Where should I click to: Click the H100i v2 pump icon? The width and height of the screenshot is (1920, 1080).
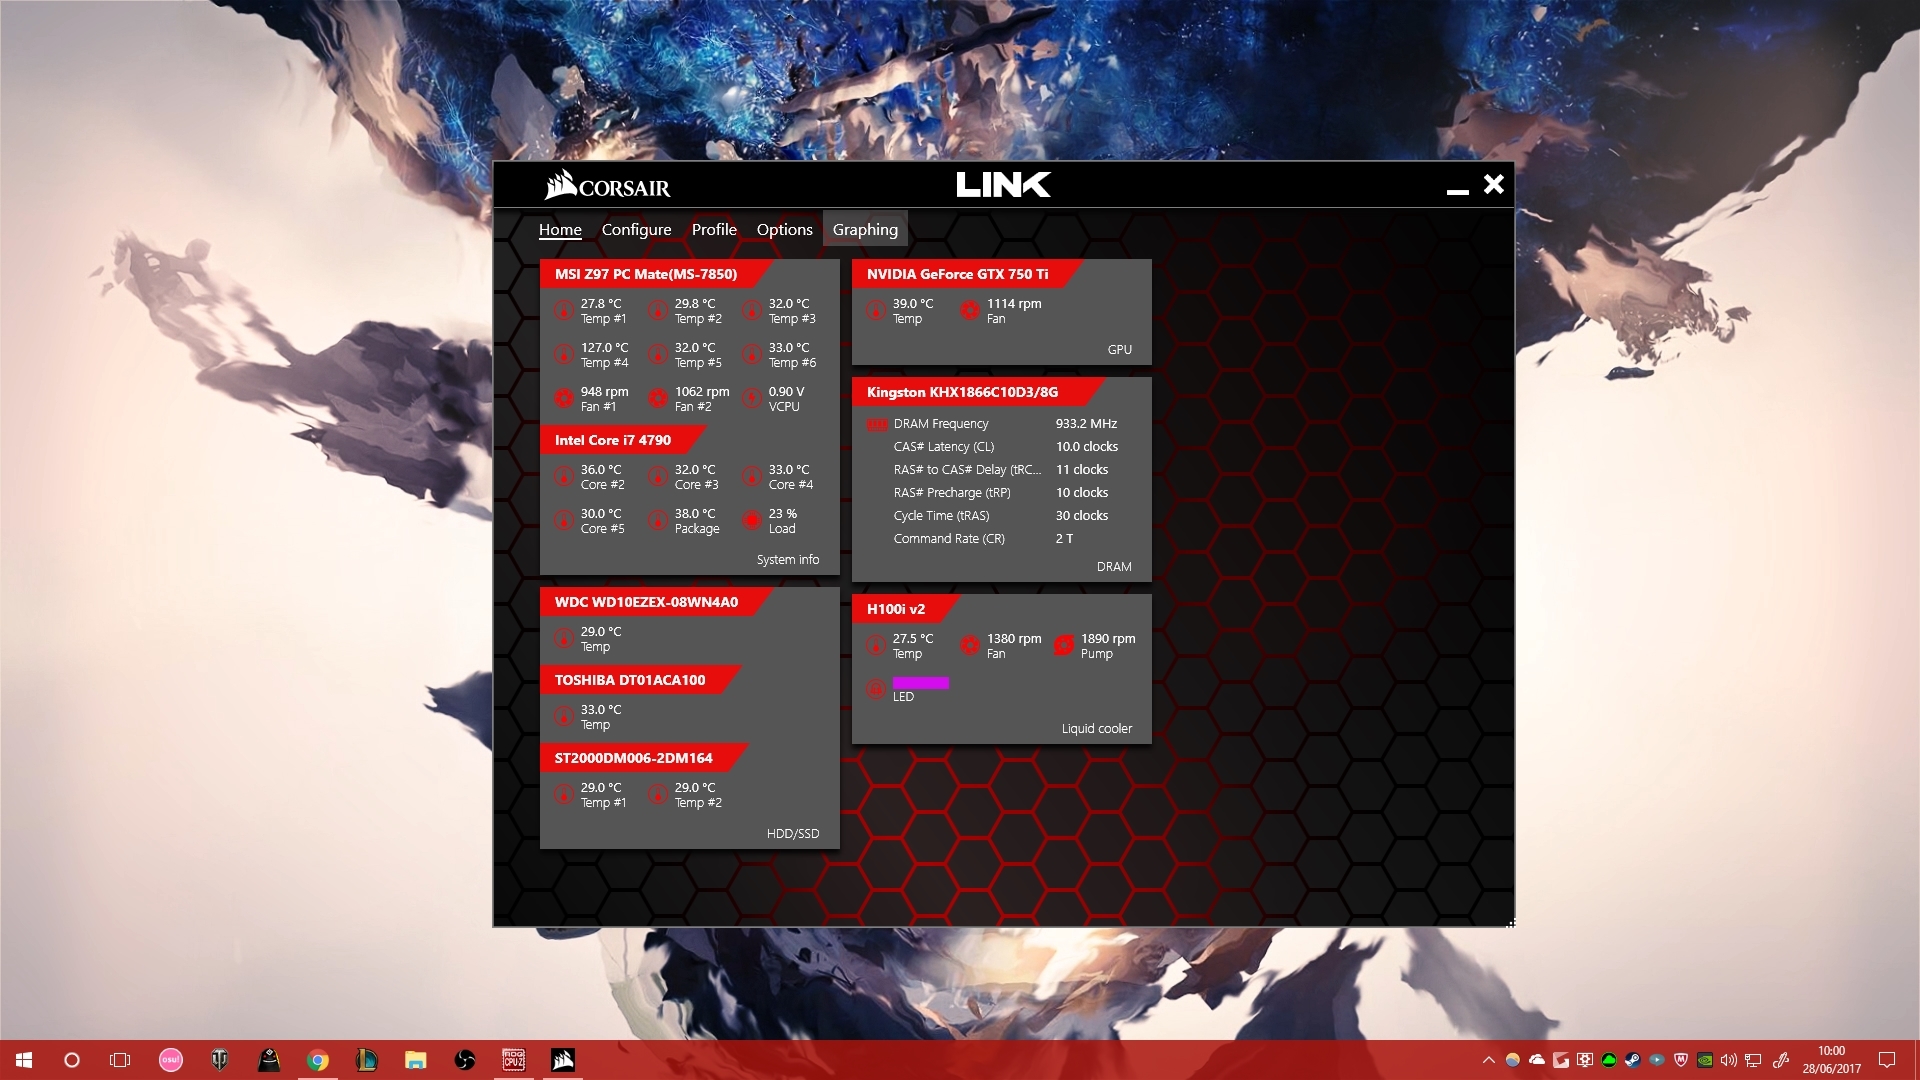(x=1064, y=646)
